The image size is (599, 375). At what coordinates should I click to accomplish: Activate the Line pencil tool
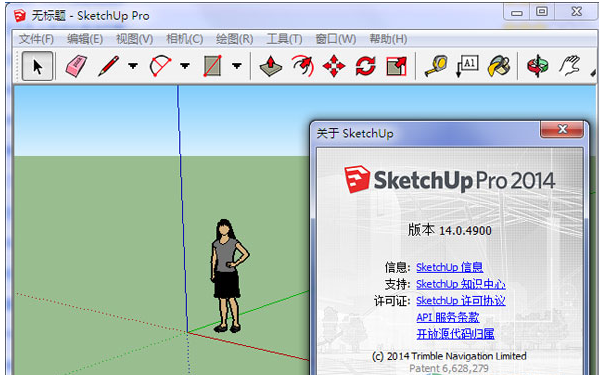click(108, 66)
